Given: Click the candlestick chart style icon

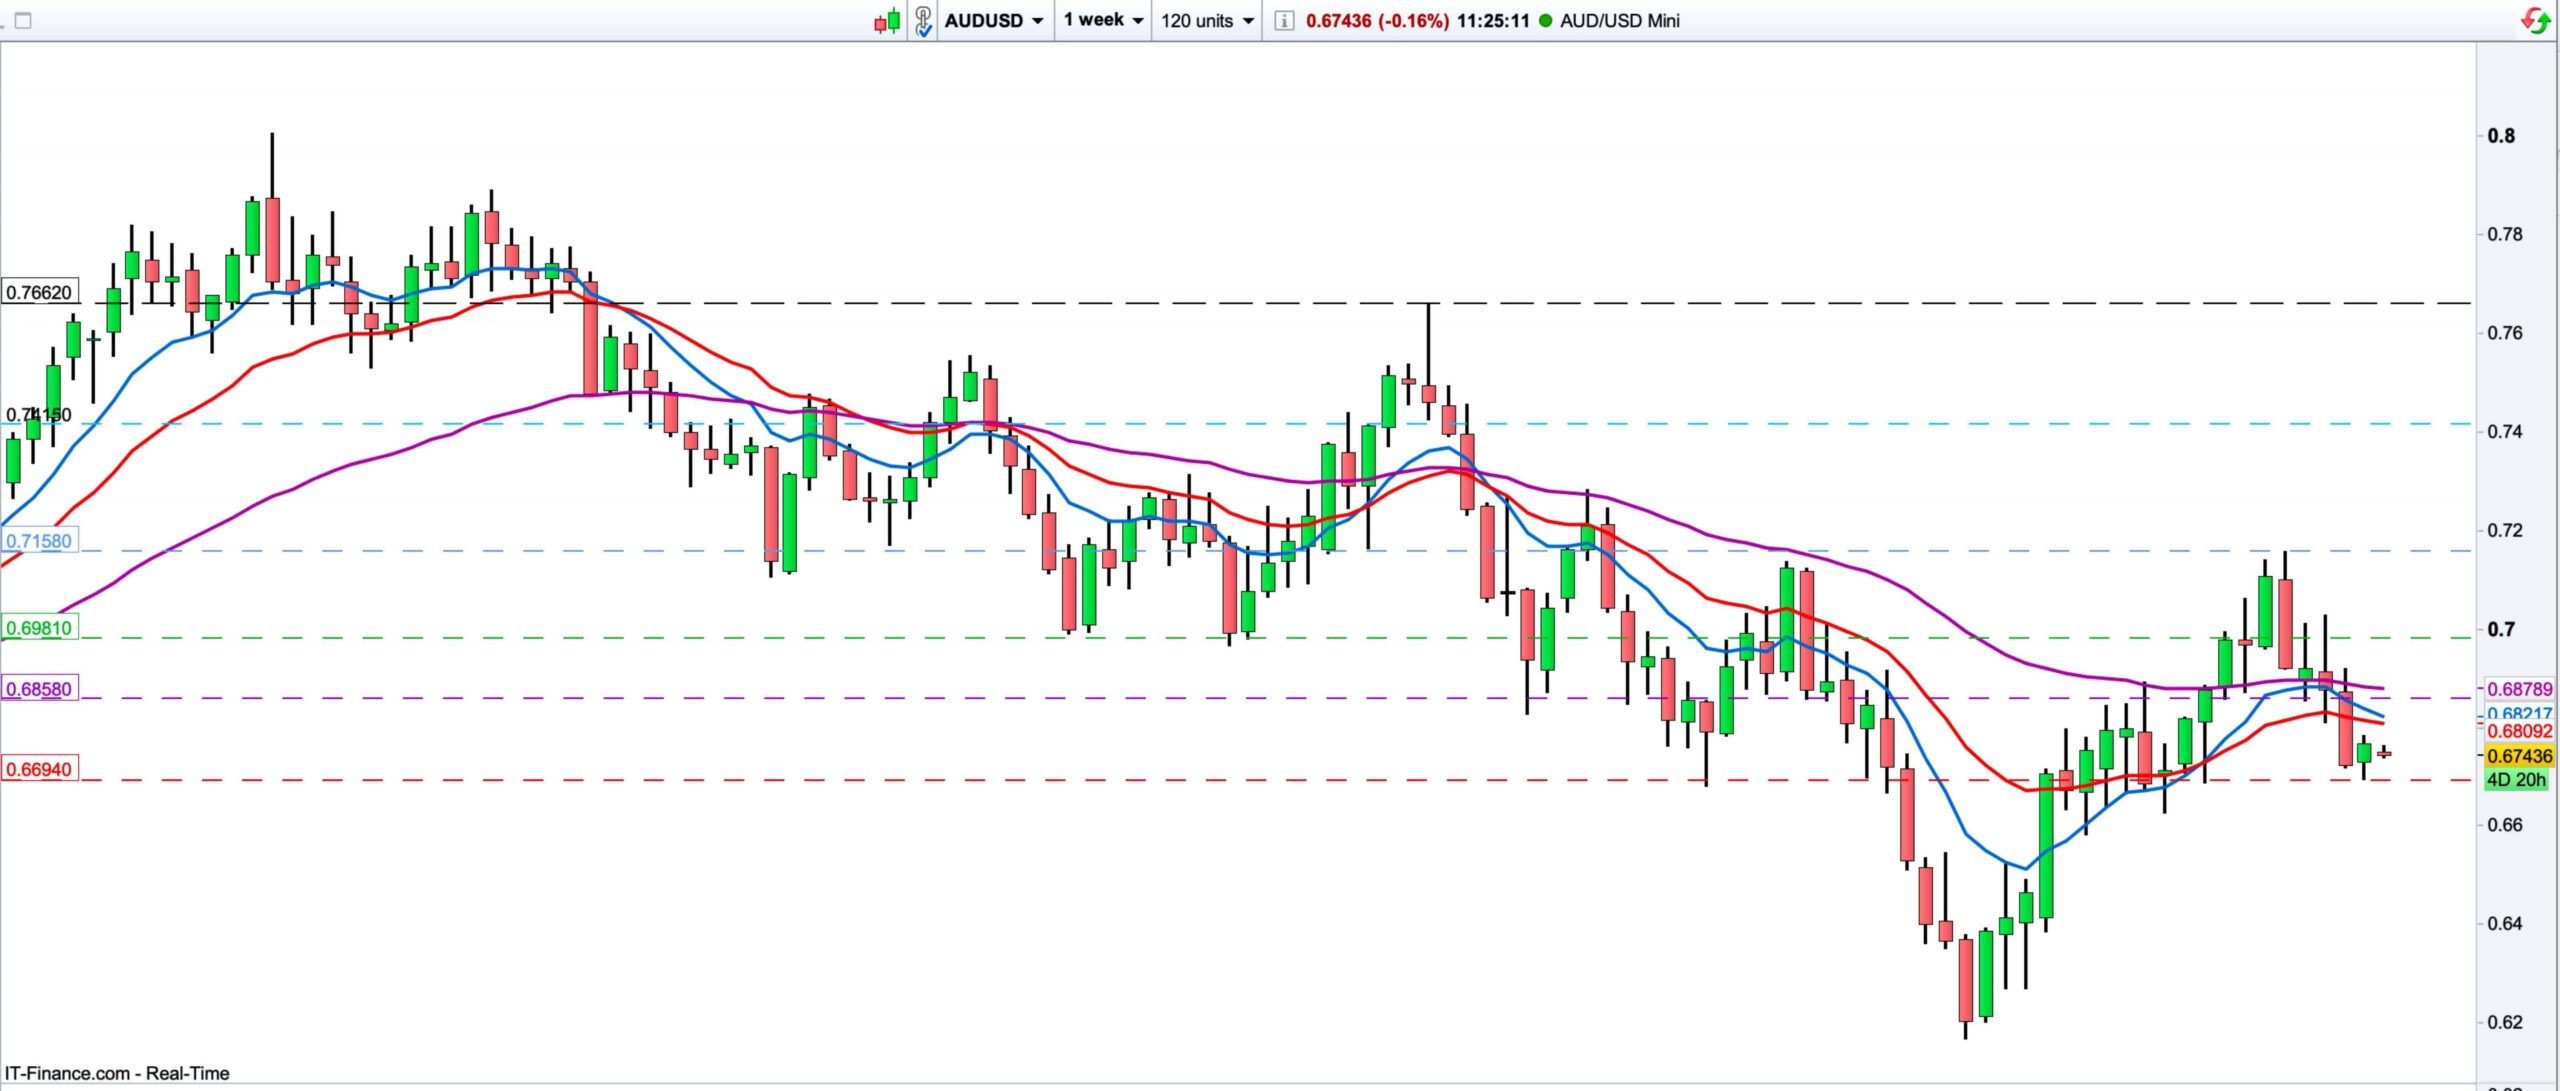Looking at the screenshot, I should point(887,20).
